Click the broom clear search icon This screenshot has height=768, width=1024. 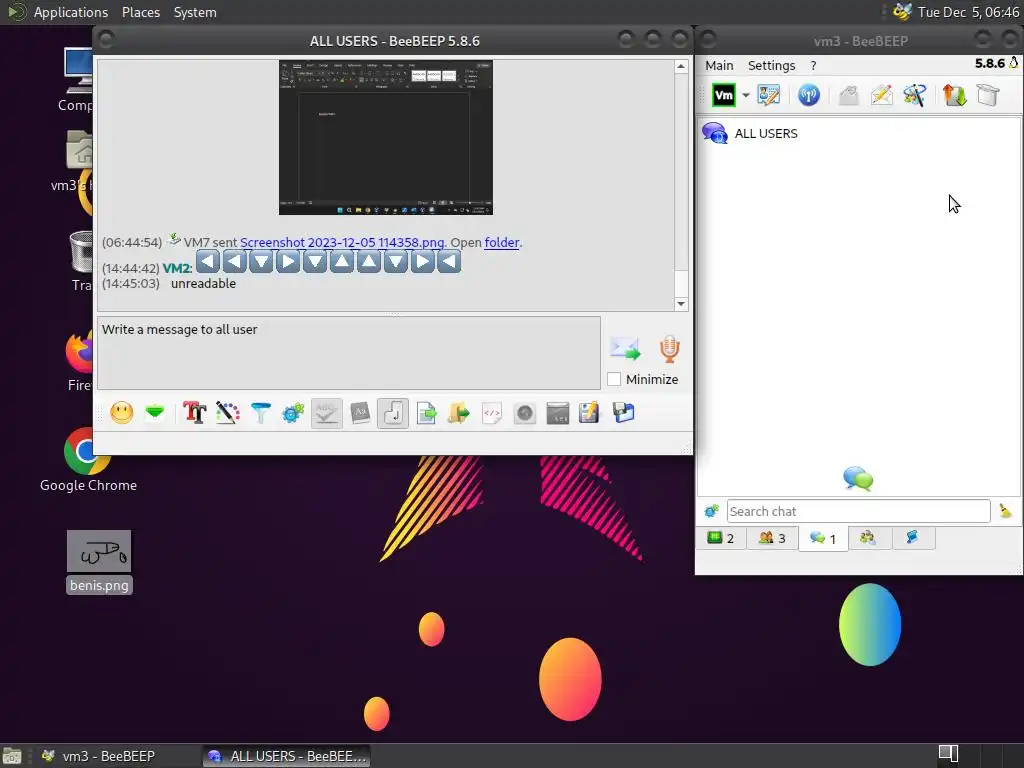point(1005,511)
